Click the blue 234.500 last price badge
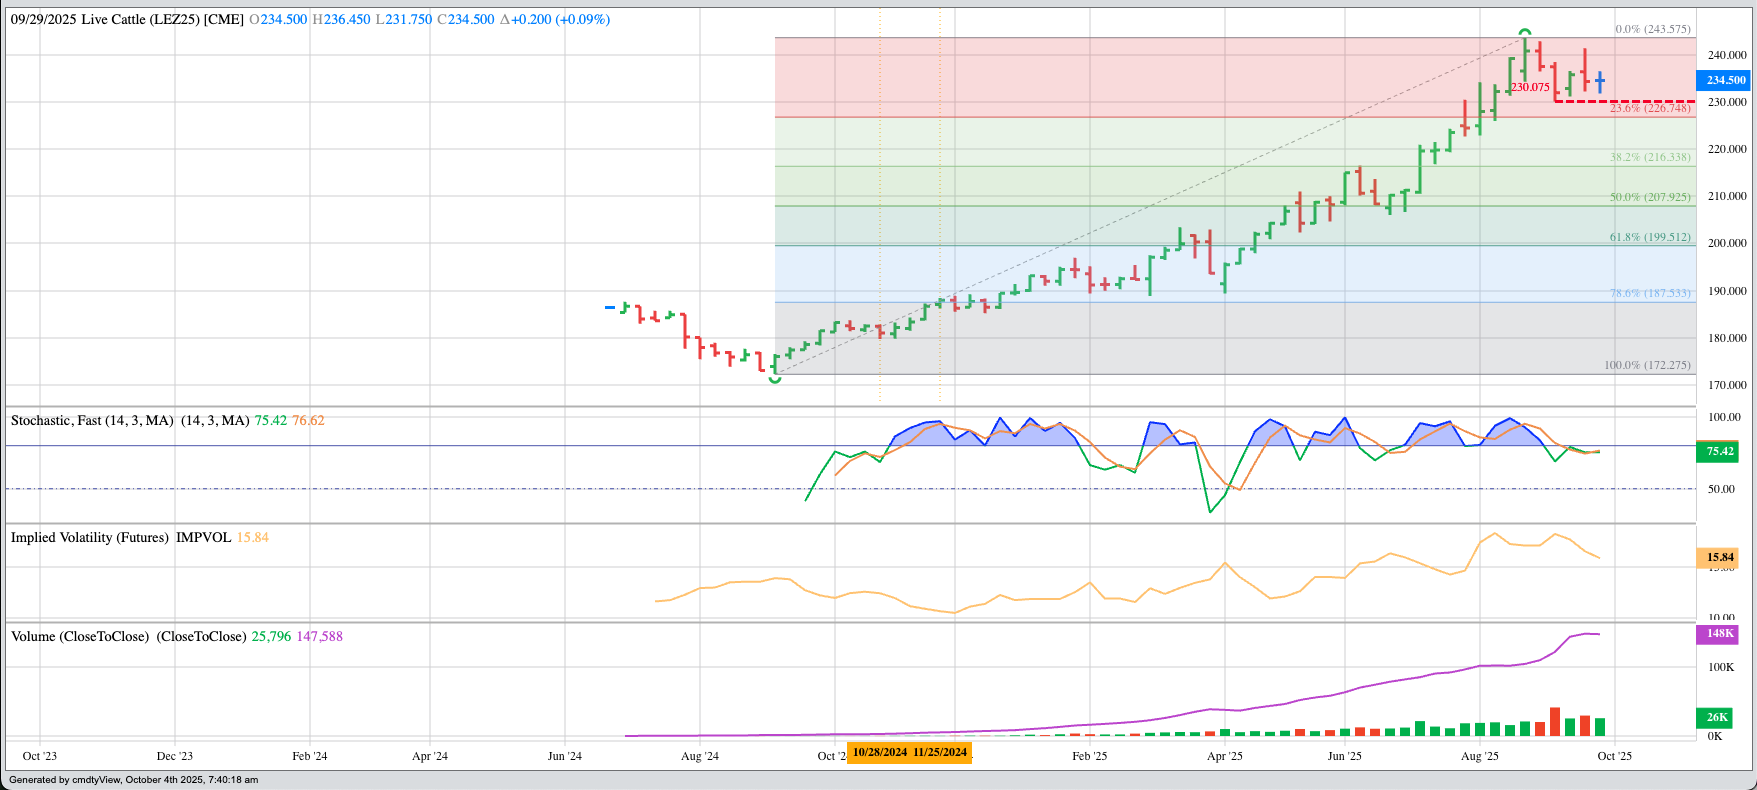The width and height of the screenshot is (1757, 790). (x=1725, y=80)
